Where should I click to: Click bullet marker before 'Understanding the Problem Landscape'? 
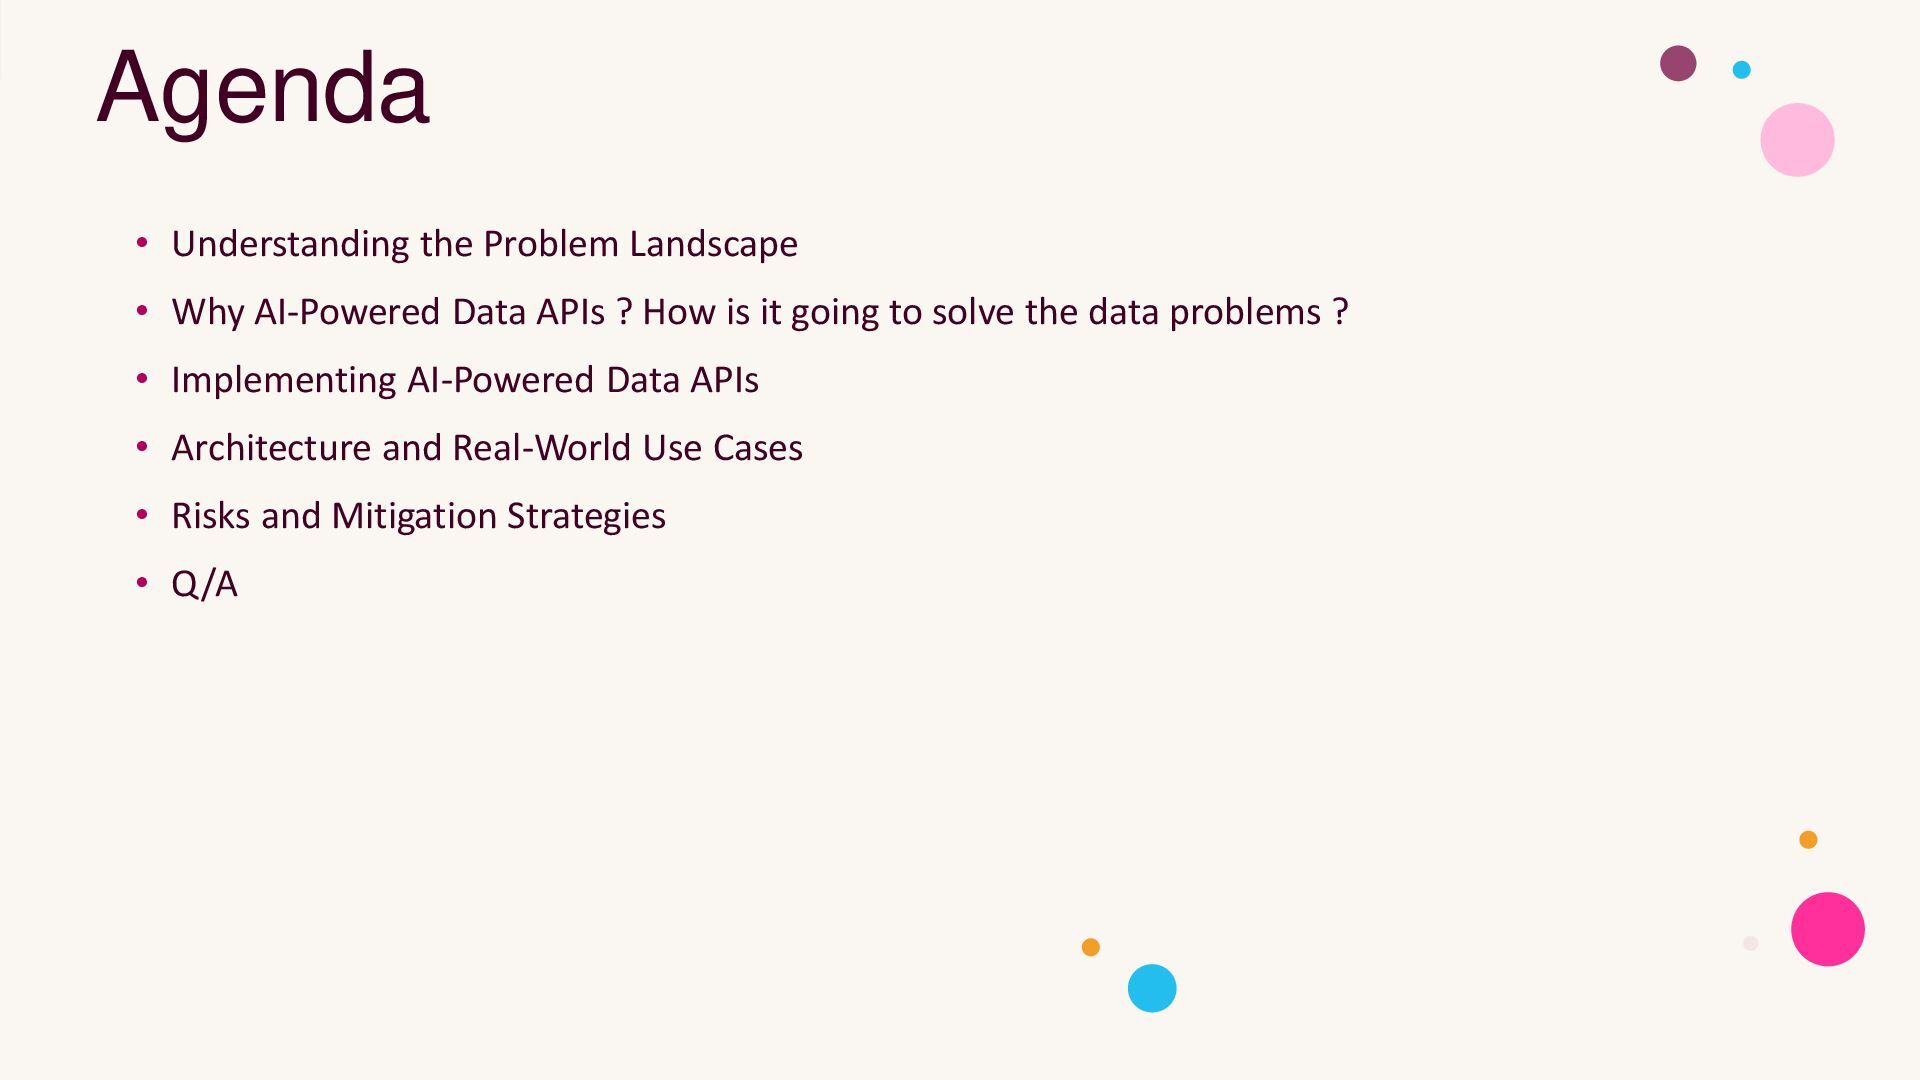click(x=142, y=243)
